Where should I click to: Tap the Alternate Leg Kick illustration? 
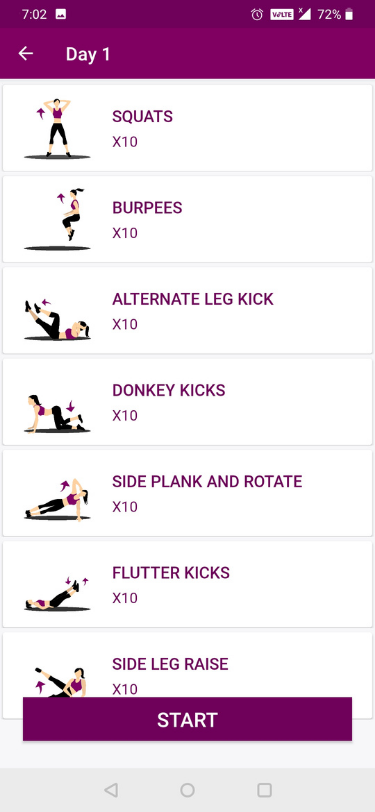click(x=57, y=320)
